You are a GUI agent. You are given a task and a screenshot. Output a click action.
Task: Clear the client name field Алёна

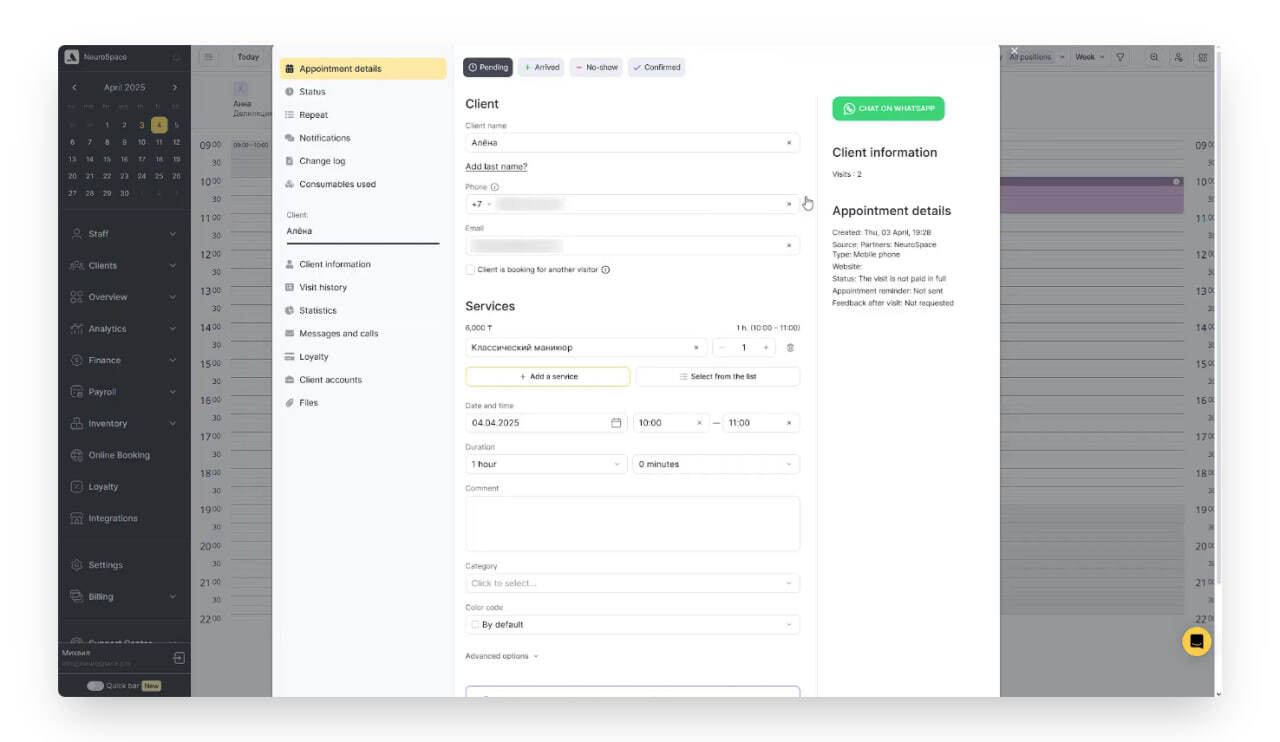click(788, 143)
